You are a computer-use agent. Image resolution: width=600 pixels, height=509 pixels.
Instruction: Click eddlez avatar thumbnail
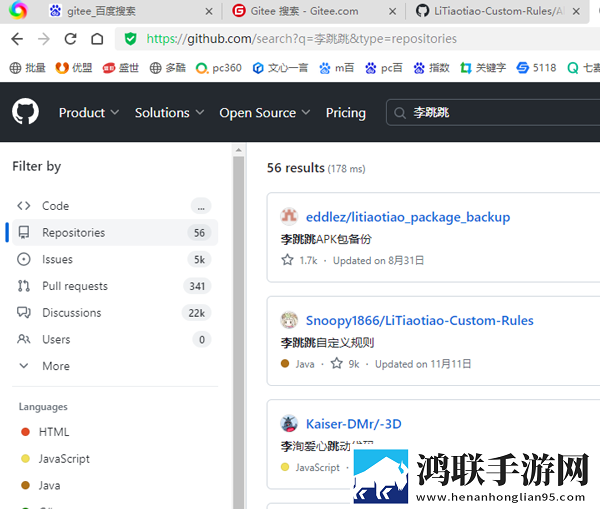(289, 217)
